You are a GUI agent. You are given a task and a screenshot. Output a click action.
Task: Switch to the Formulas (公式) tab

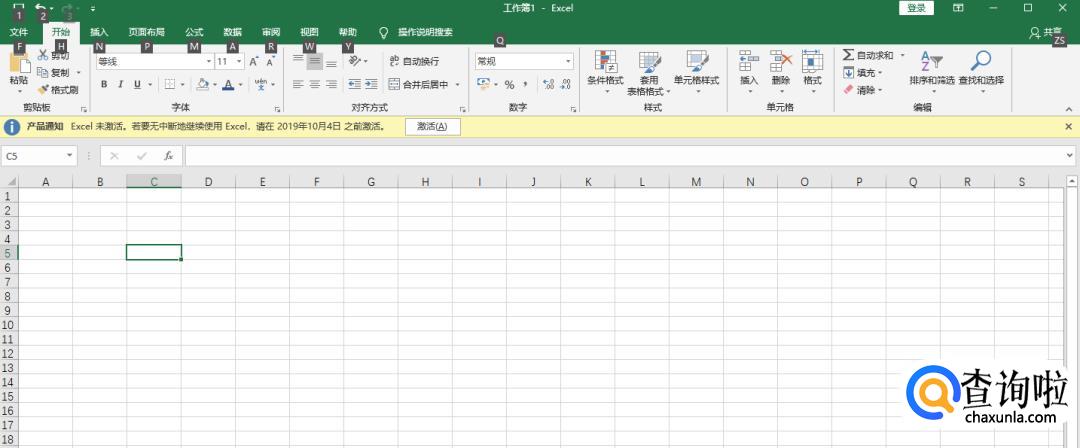(194, 32)
